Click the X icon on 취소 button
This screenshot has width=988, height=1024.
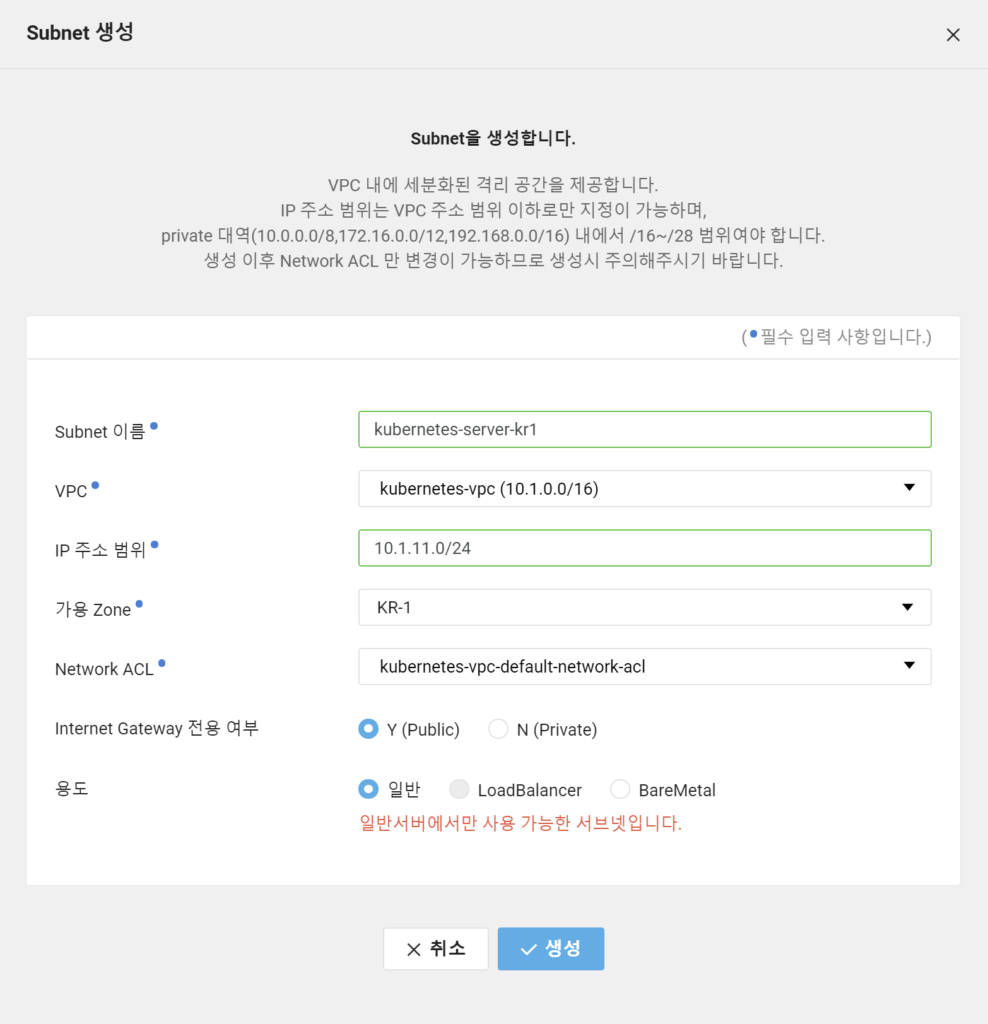413,950
